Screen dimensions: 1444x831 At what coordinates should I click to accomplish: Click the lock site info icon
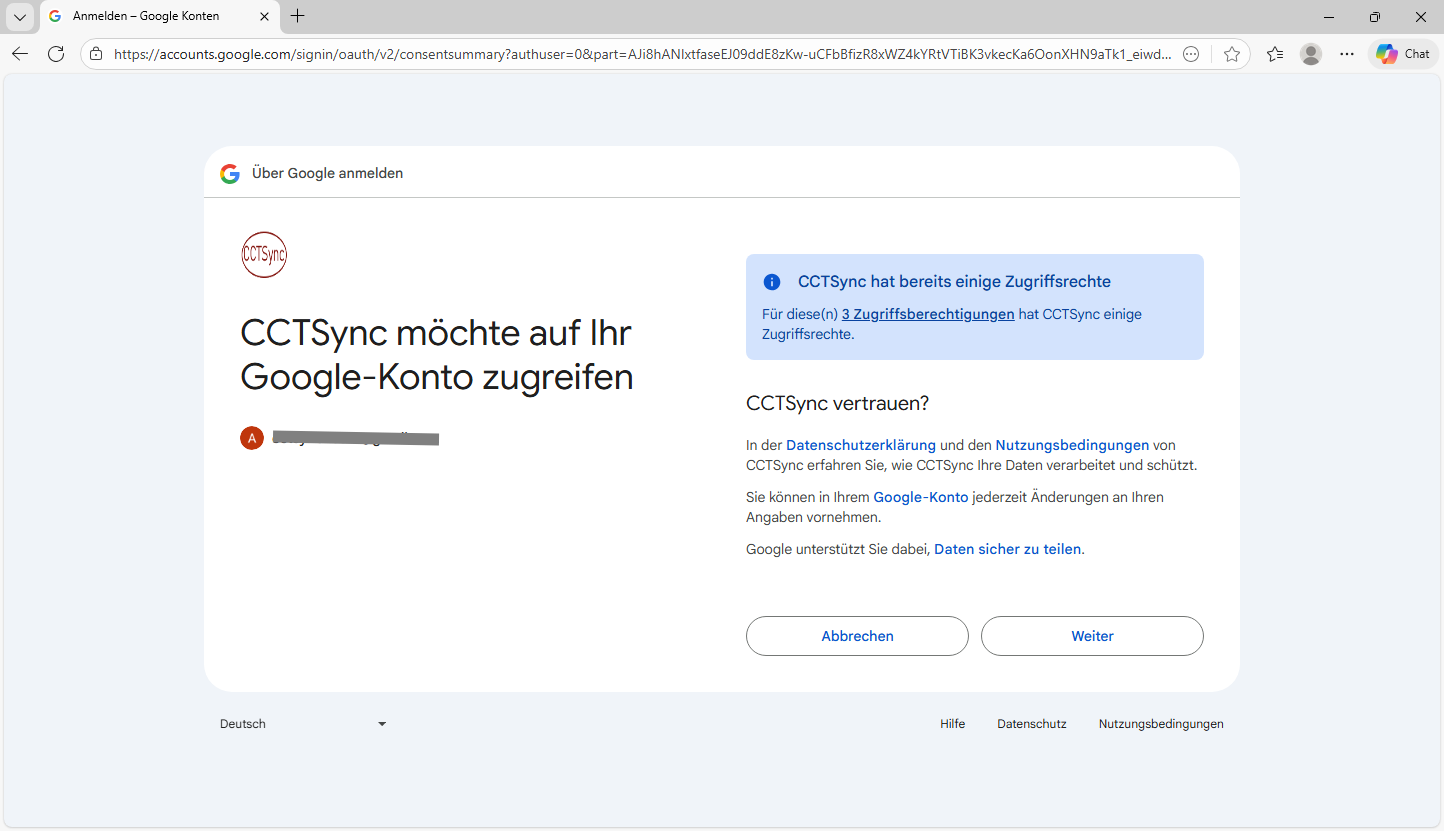click(x=96, y=54)
